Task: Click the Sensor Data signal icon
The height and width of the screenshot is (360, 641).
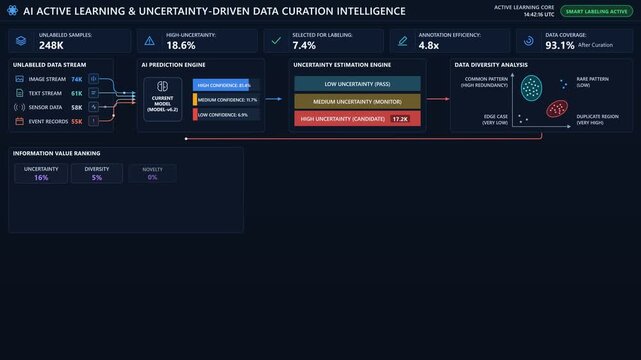Action: tap(20, 107)
